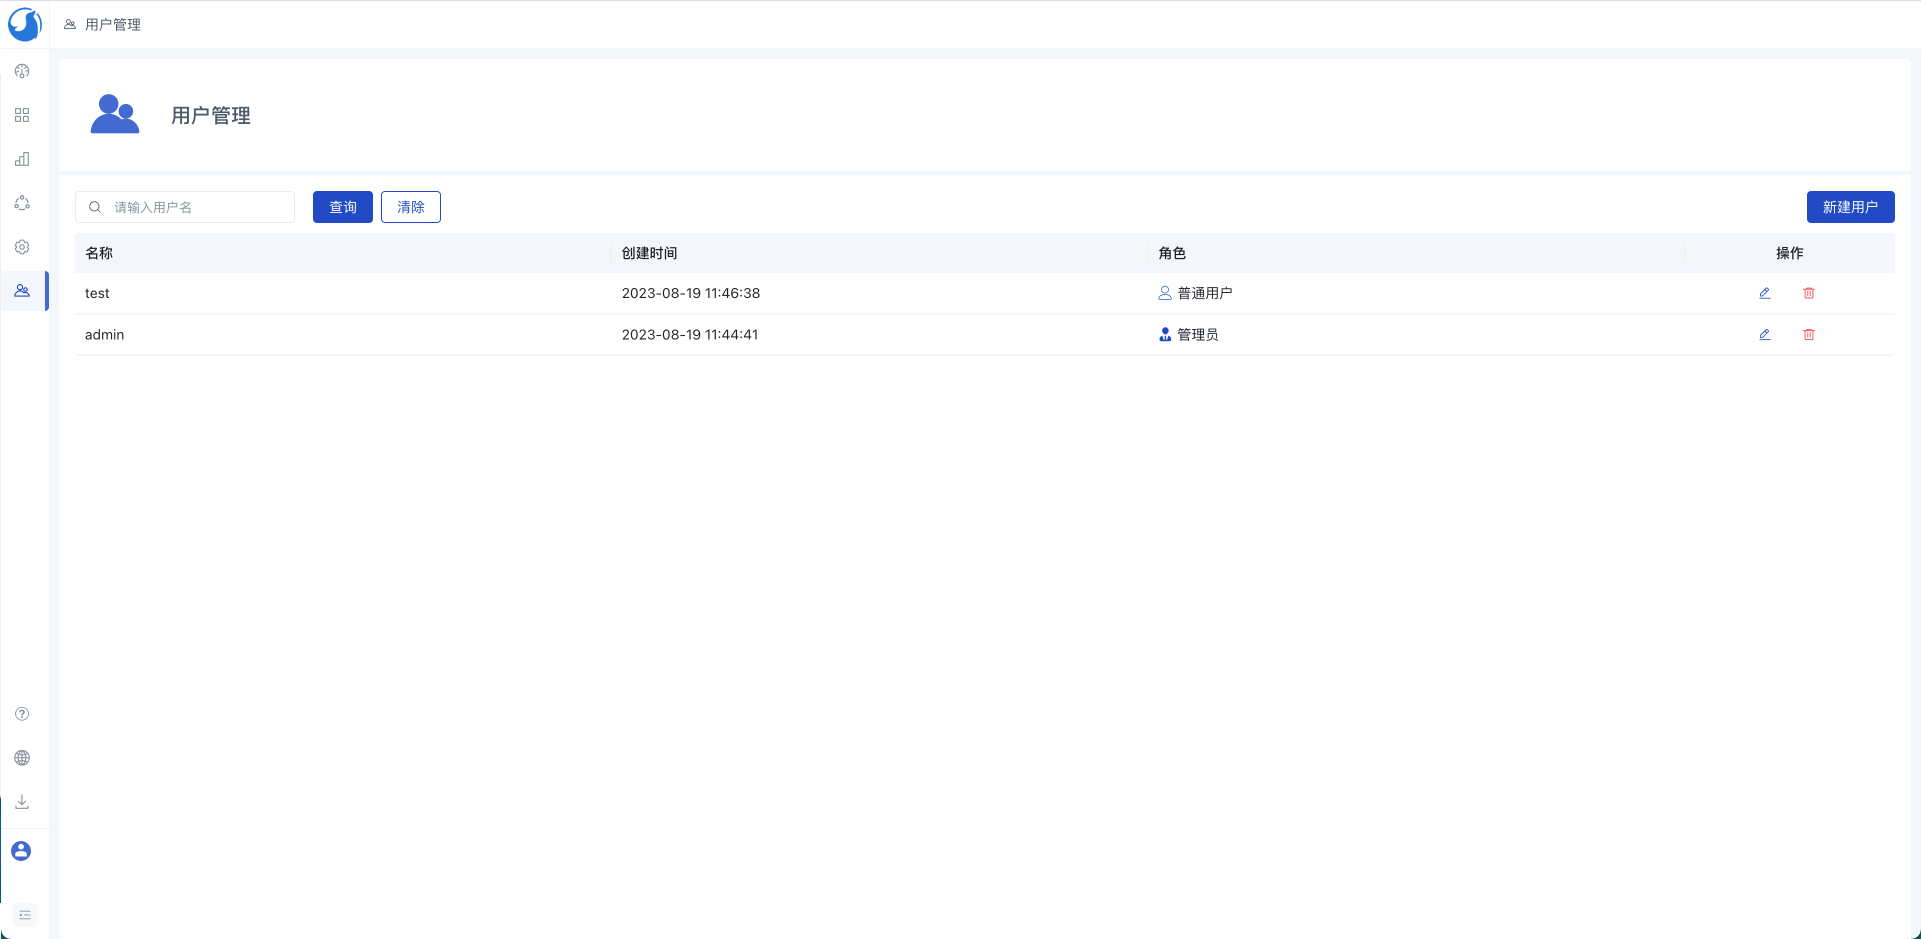Click the application logo at top left
Image resolution: width=1921 pixels, height=939 pixels.
[24, 24]
